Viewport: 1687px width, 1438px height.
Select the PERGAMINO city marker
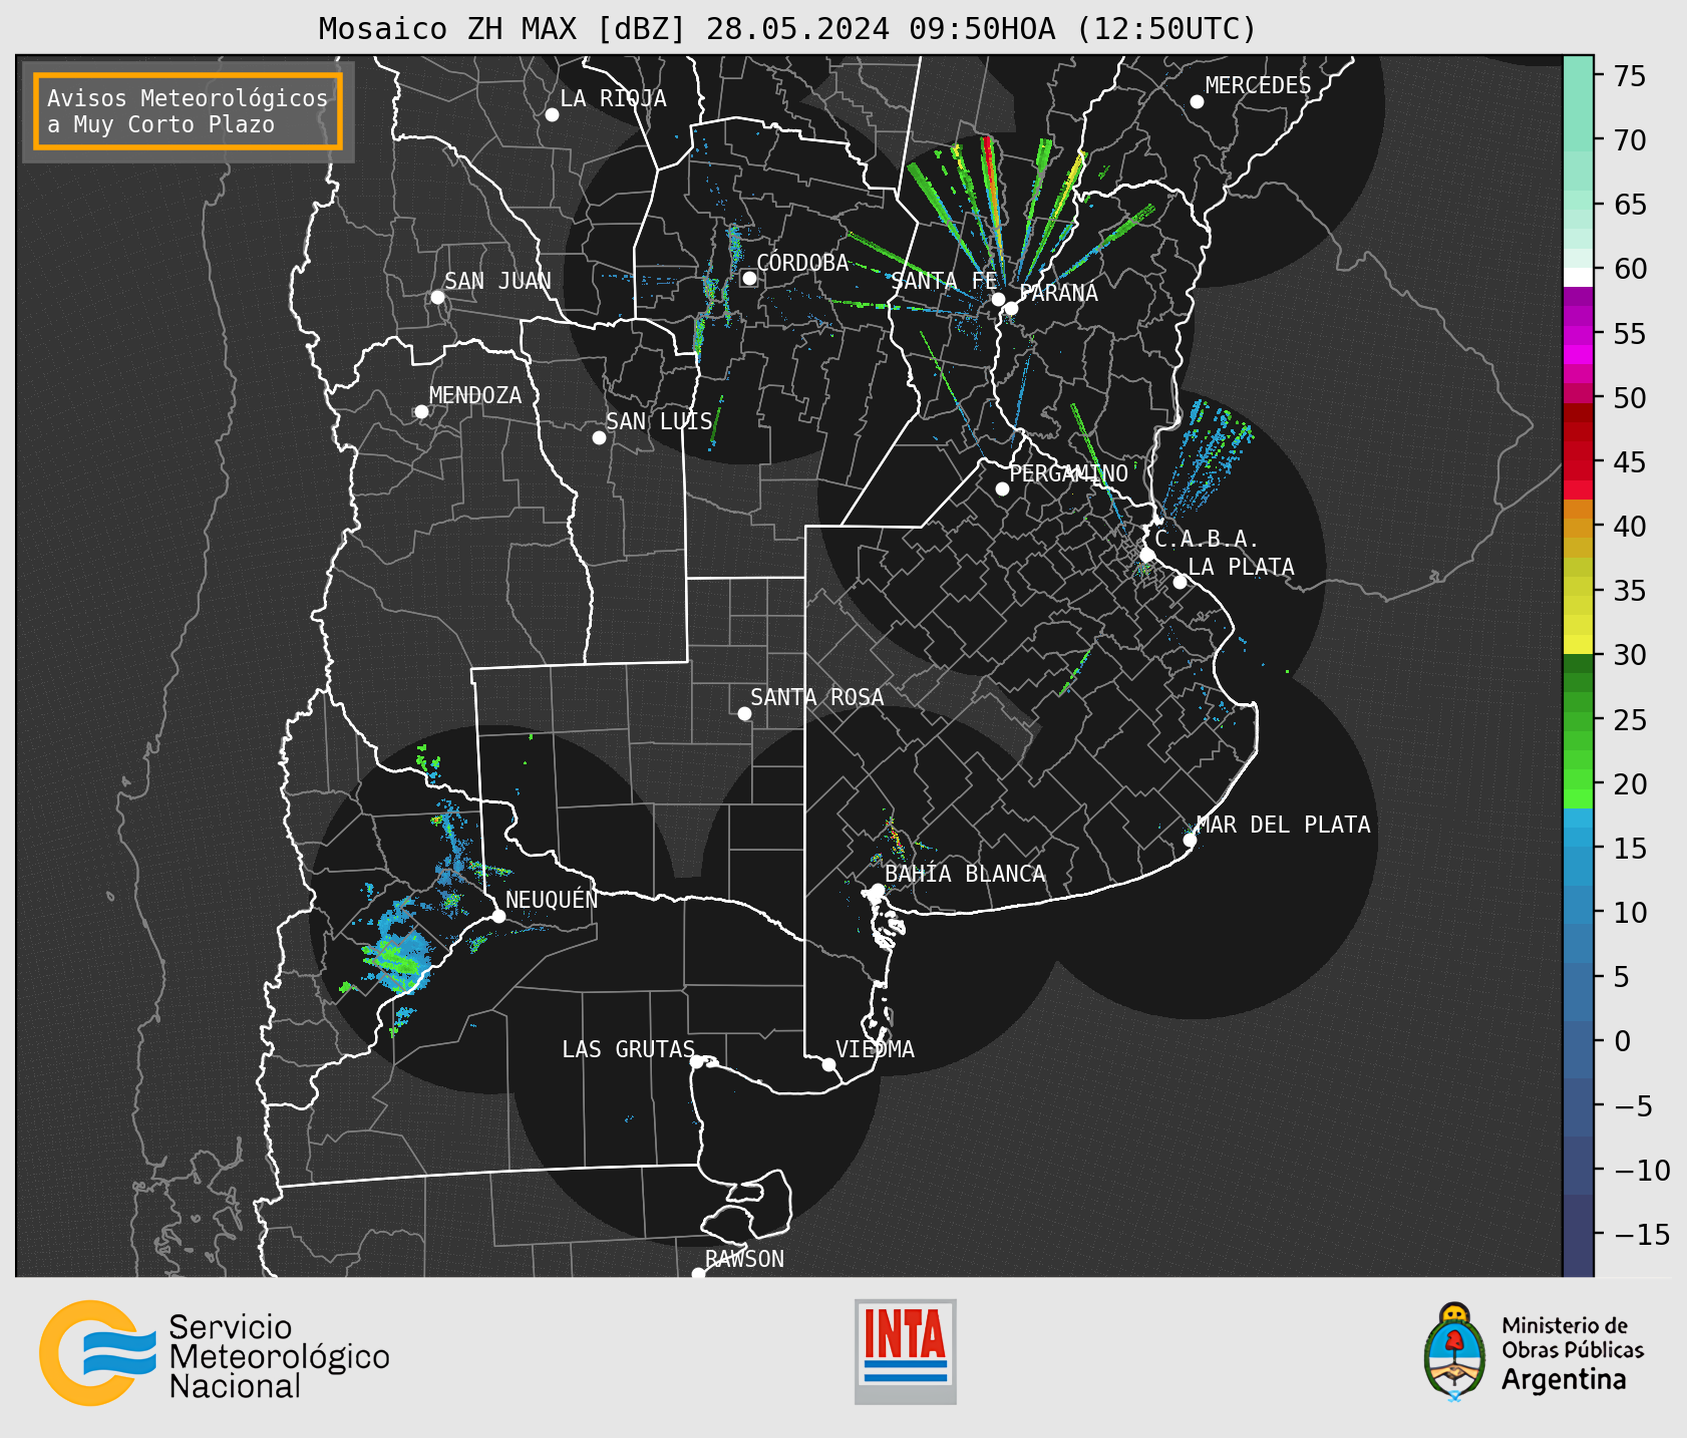(x=1002, y=489)
